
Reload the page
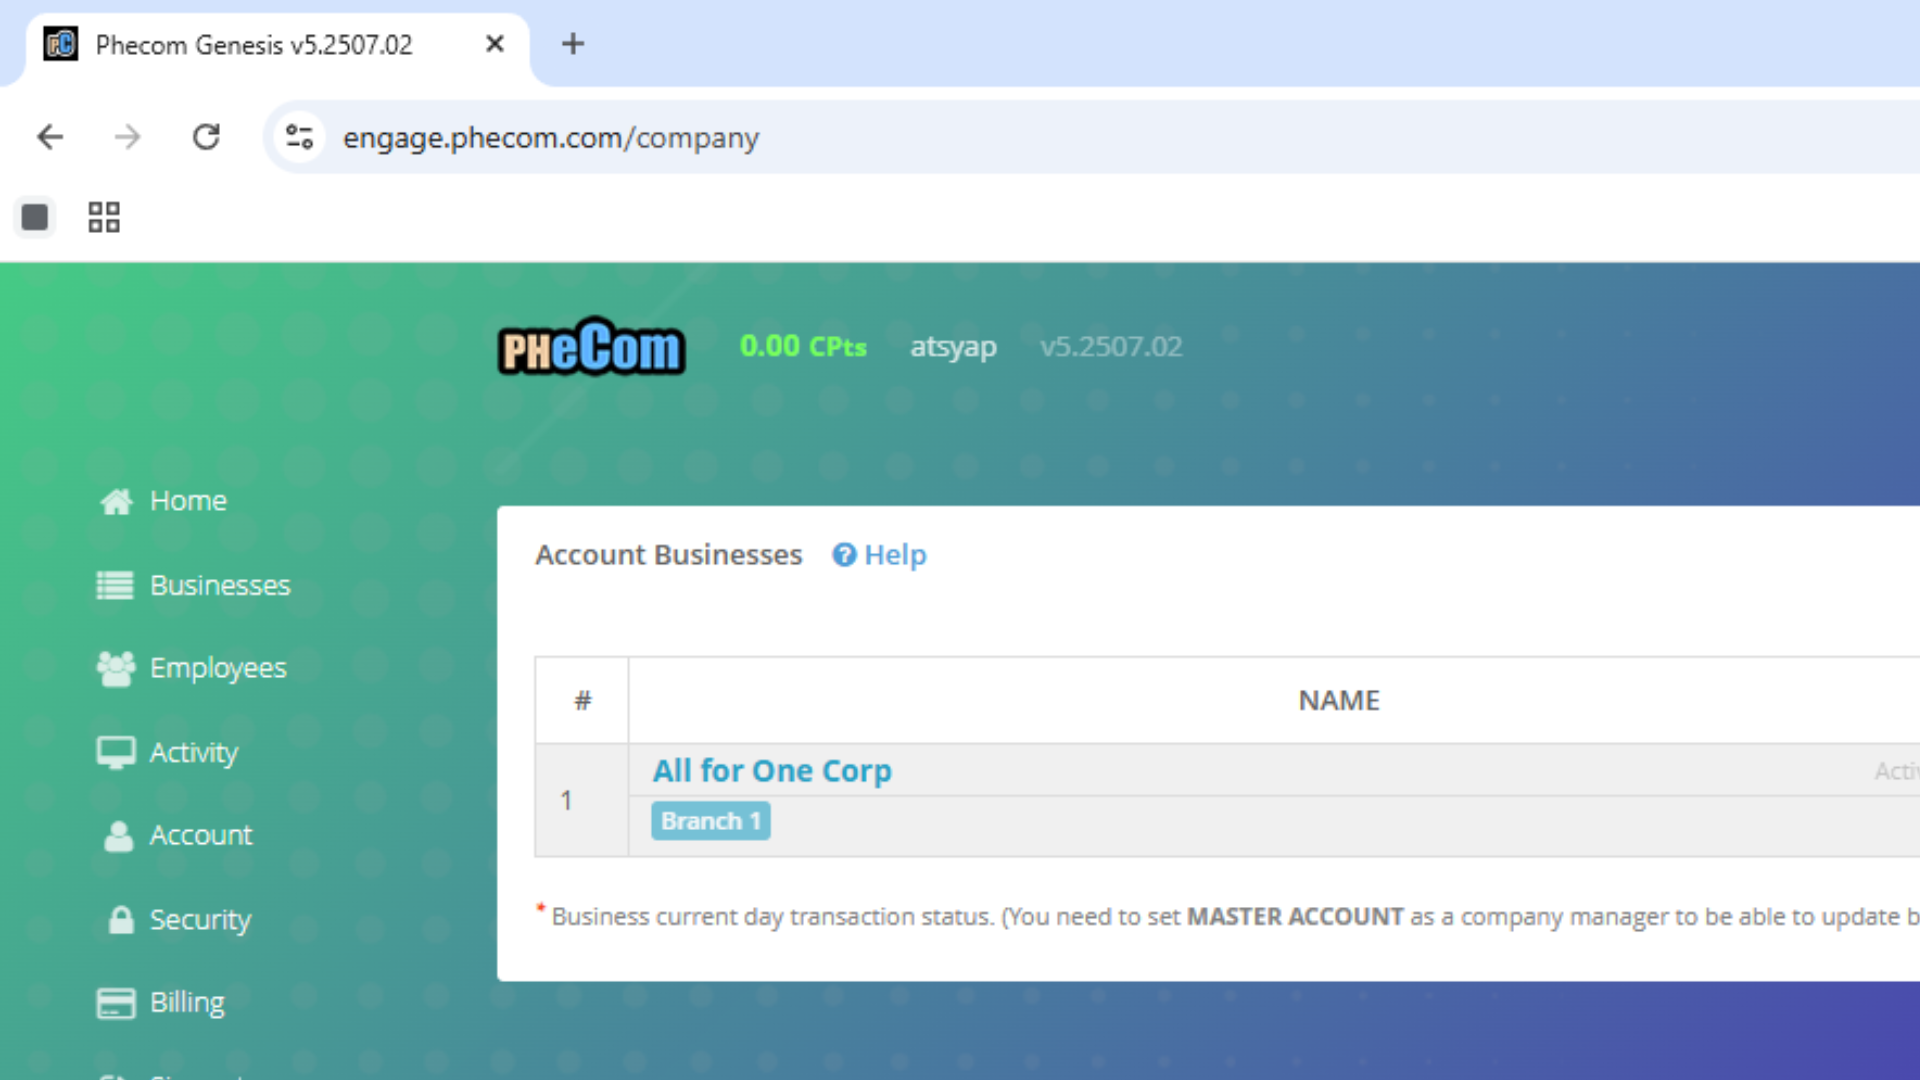click(206, 137)
